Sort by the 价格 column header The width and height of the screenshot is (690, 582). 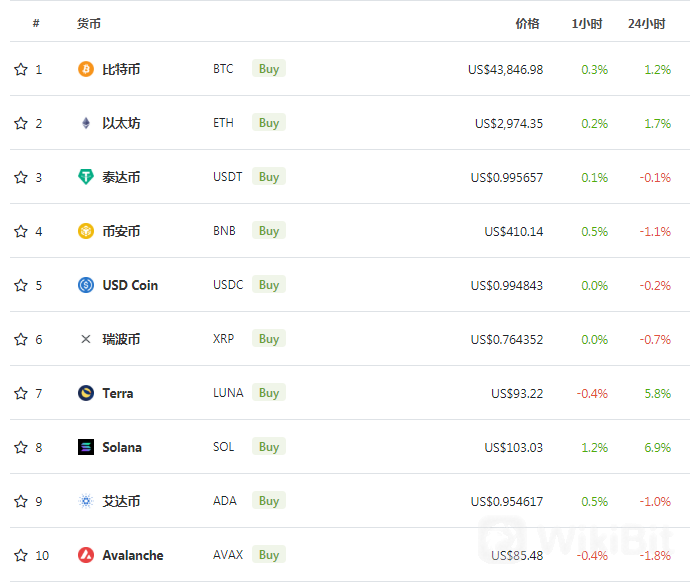(x=527, y=24)
